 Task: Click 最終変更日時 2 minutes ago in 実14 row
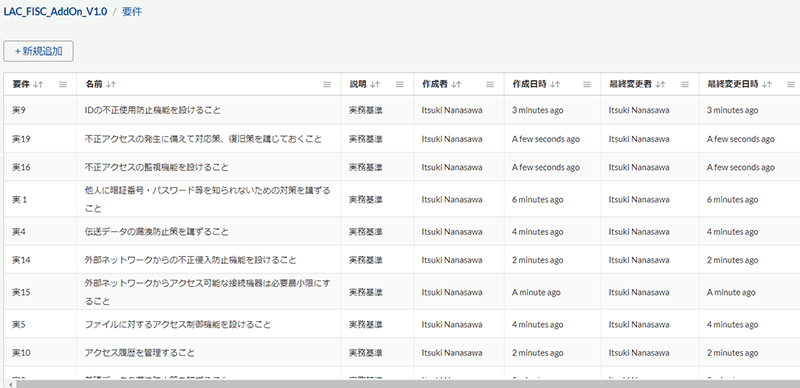click(x=733, y=260)
